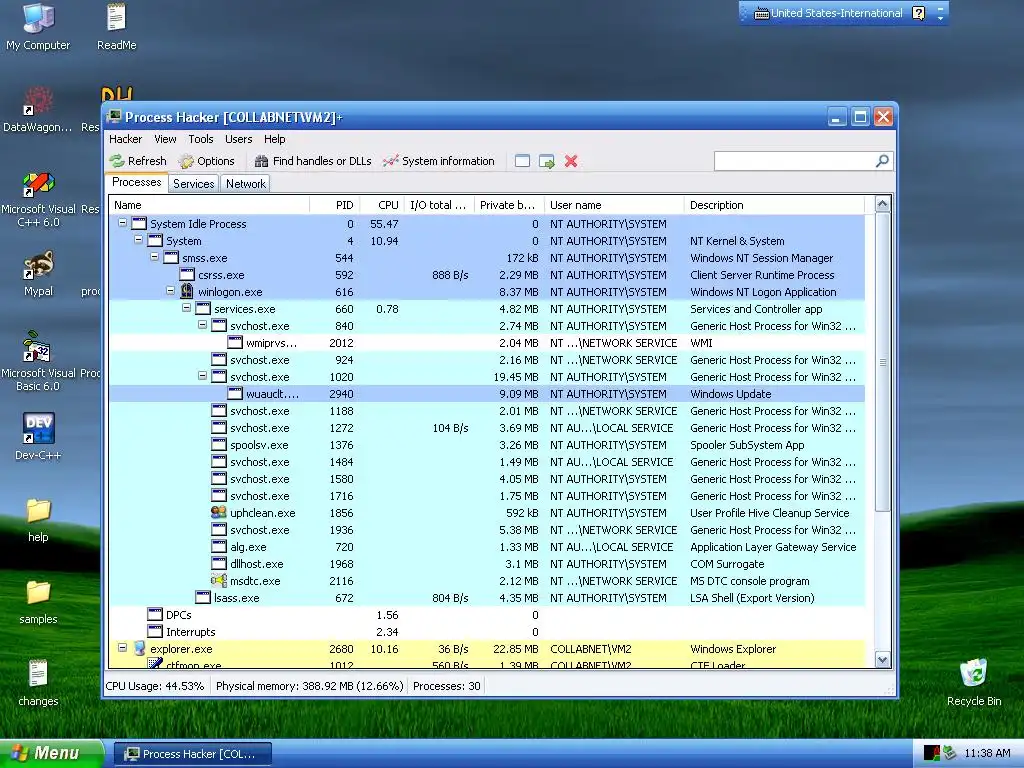Collapse the smss.exe tree node
Image resolution: width=1024 pixels, height=768 pixels.
(x=155, y=257)
